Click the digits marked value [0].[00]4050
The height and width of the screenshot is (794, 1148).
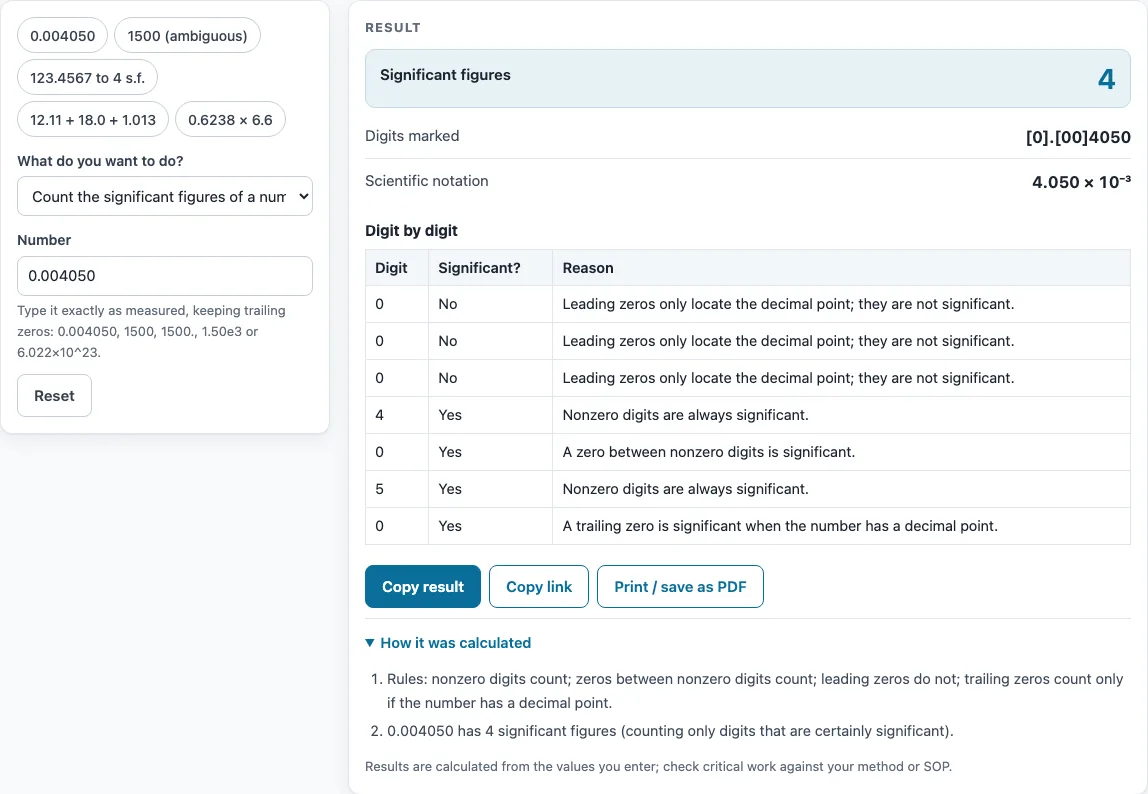[1078, 137]
